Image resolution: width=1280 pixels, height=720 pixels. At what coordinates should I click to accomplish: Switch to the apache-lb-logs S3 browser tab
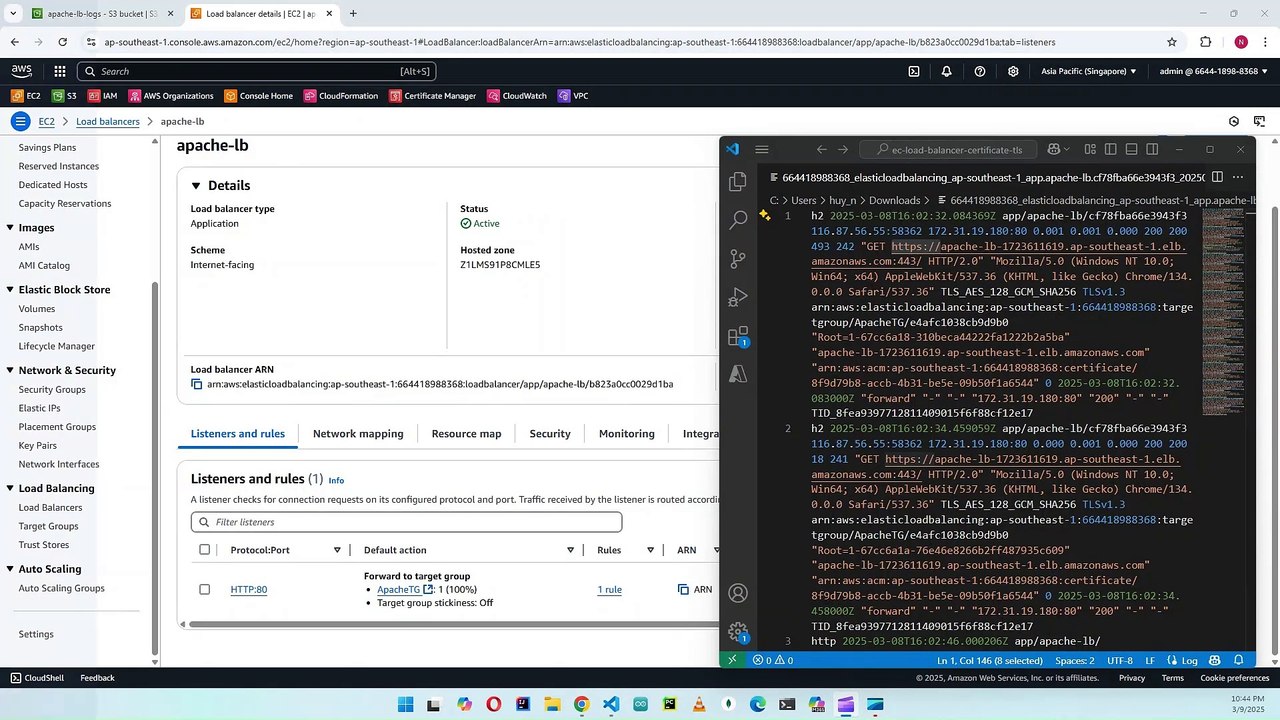(x=100, y=14)
